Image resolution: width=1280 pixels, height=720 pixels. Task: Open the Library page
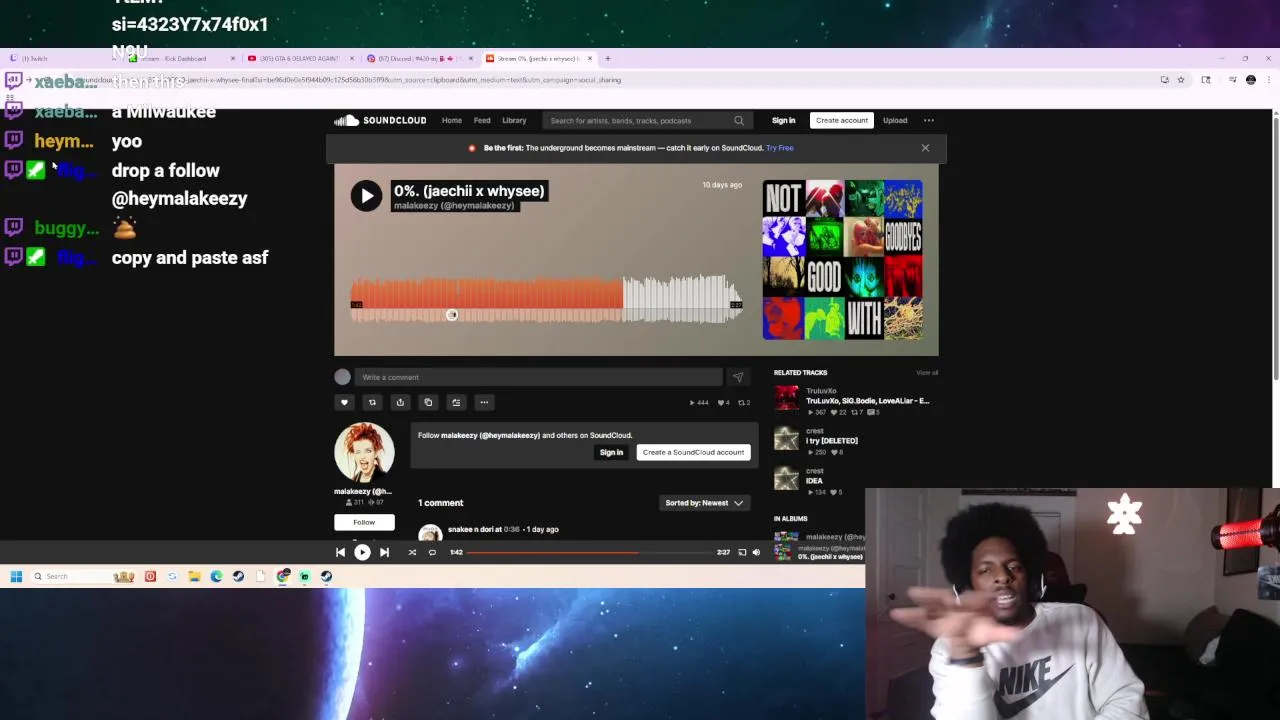tap(514, 120)
